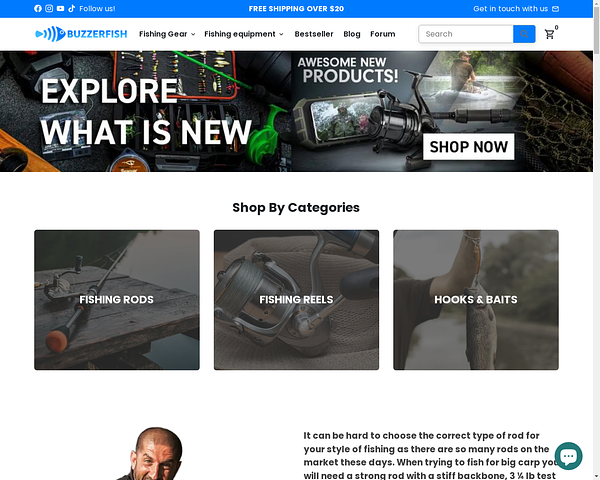
Task: Expand the Fishing equipment dropdown menu
Action: [x=244, y=34]
